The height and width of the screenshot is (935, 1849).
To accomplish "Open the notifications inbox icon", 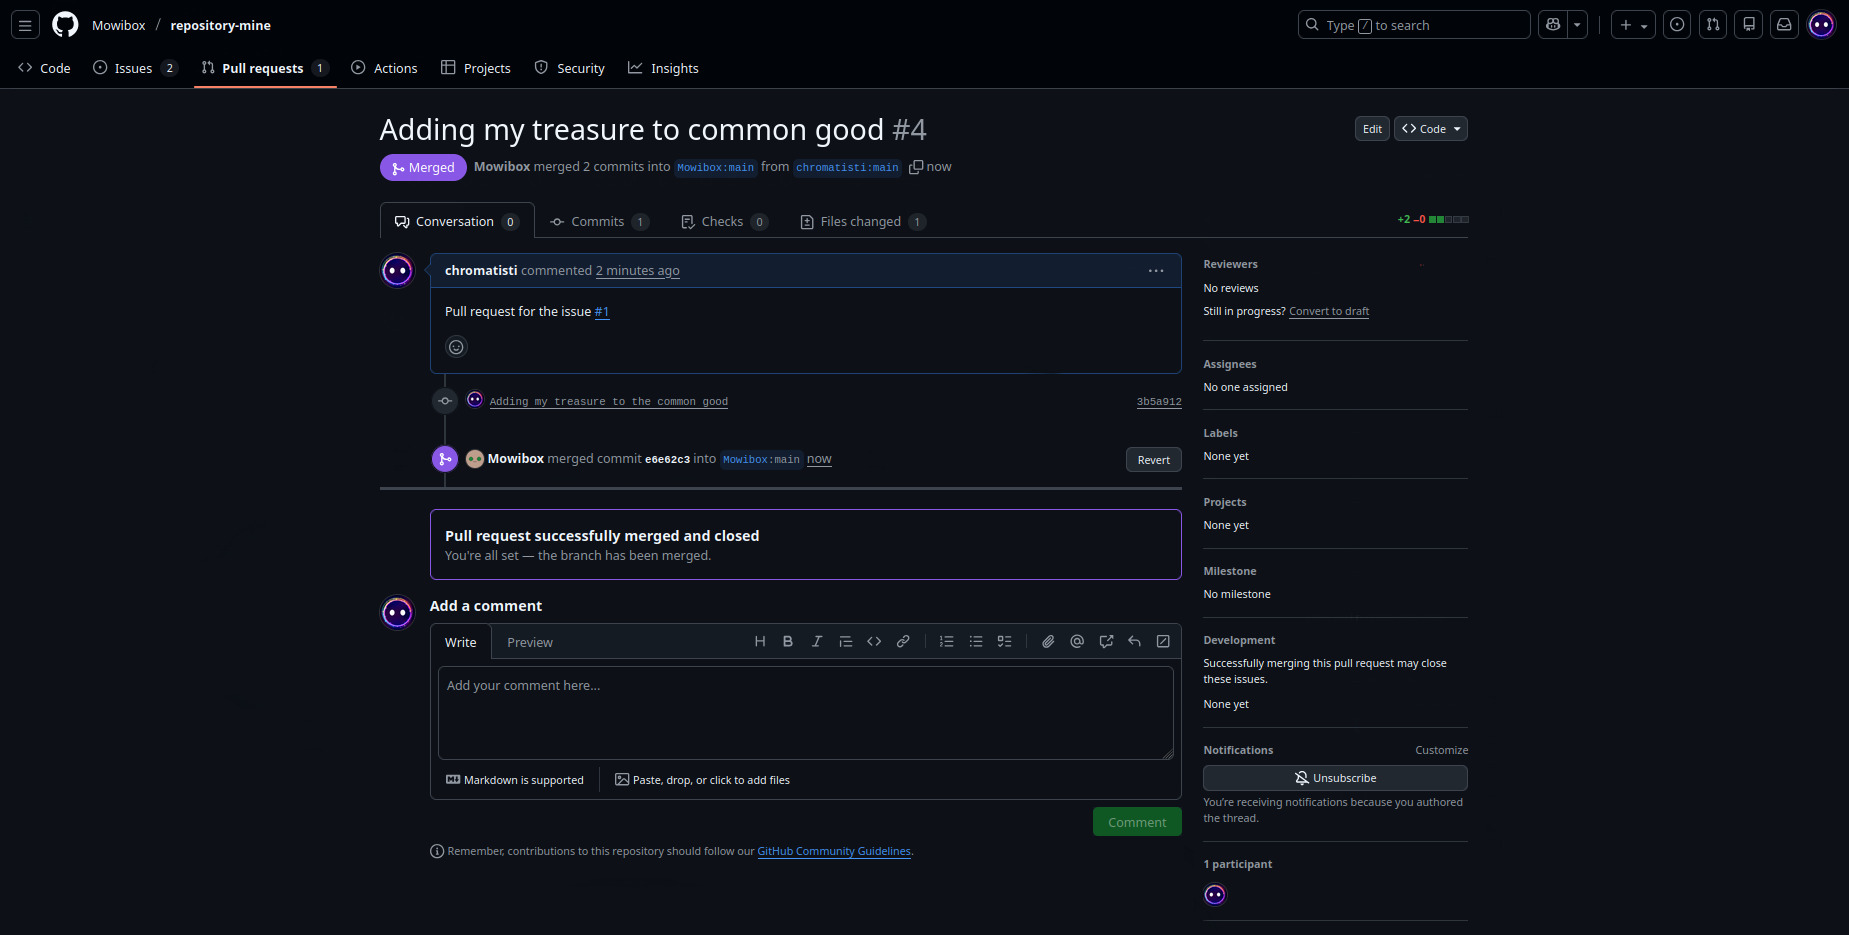I will [x=1784, y=25].
